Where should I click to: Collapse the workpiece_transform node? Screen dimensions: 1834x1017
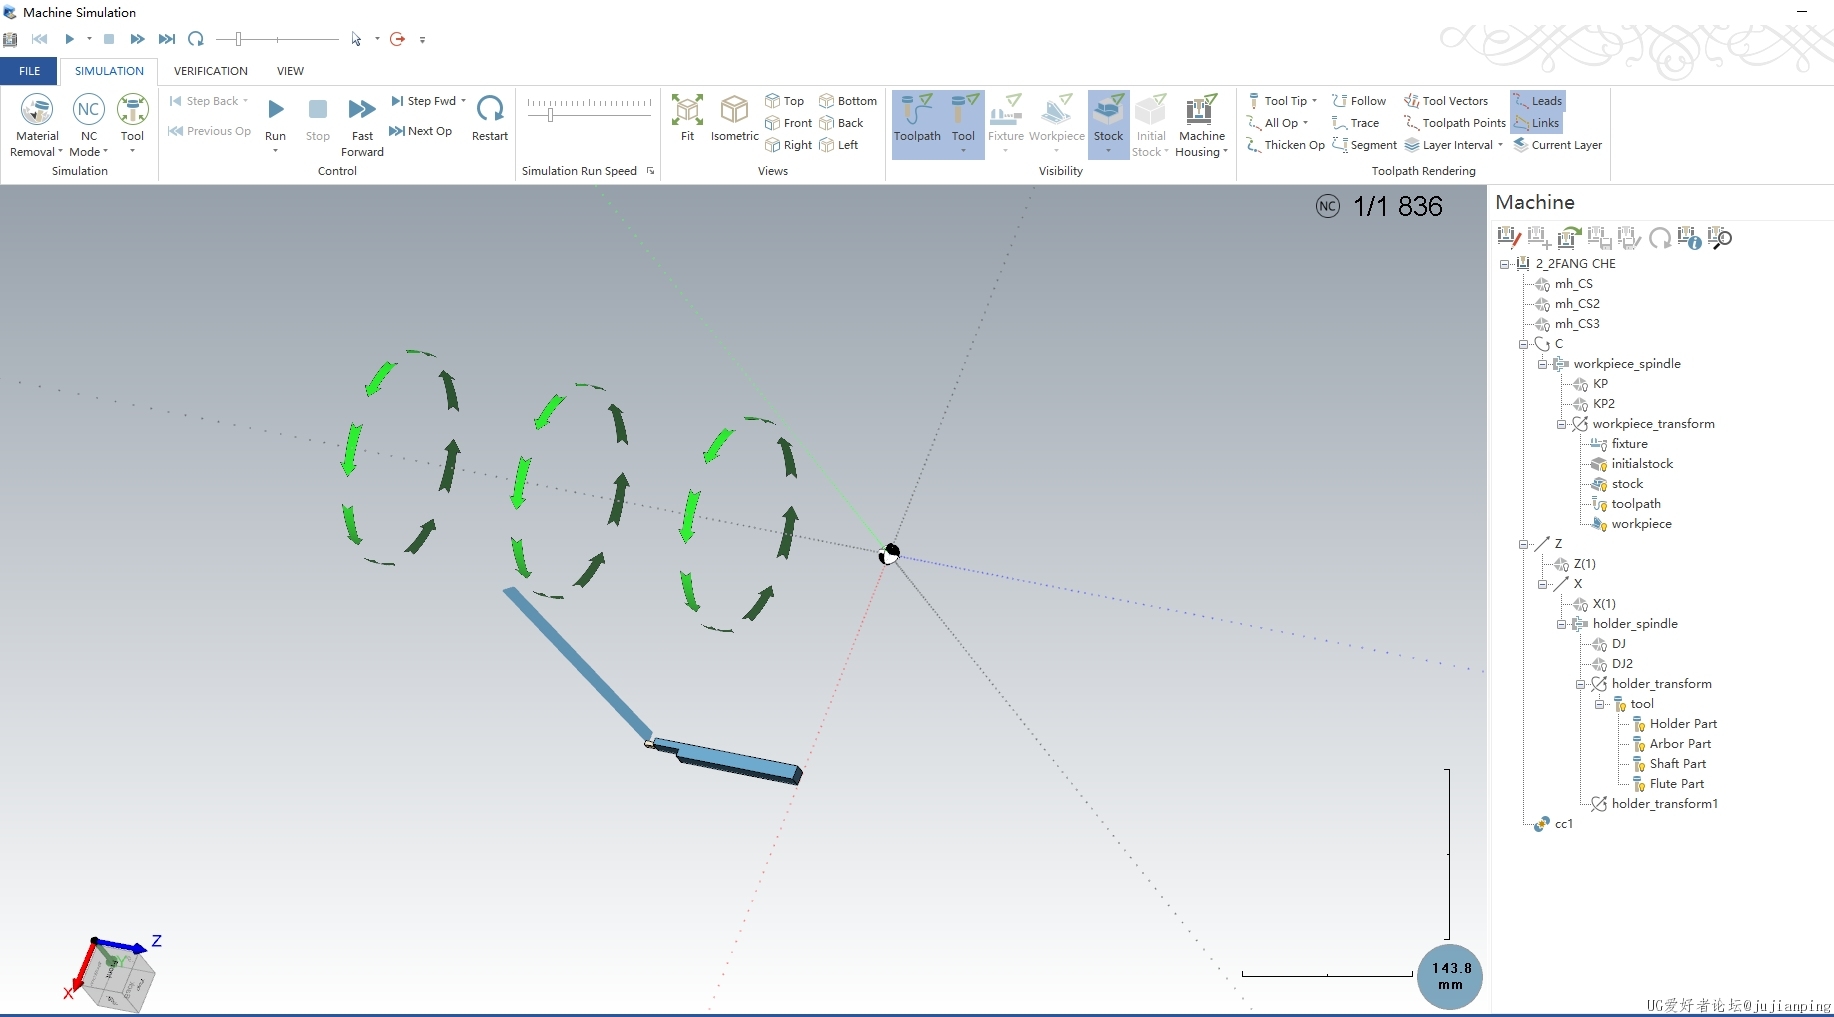coord(1561,424)
